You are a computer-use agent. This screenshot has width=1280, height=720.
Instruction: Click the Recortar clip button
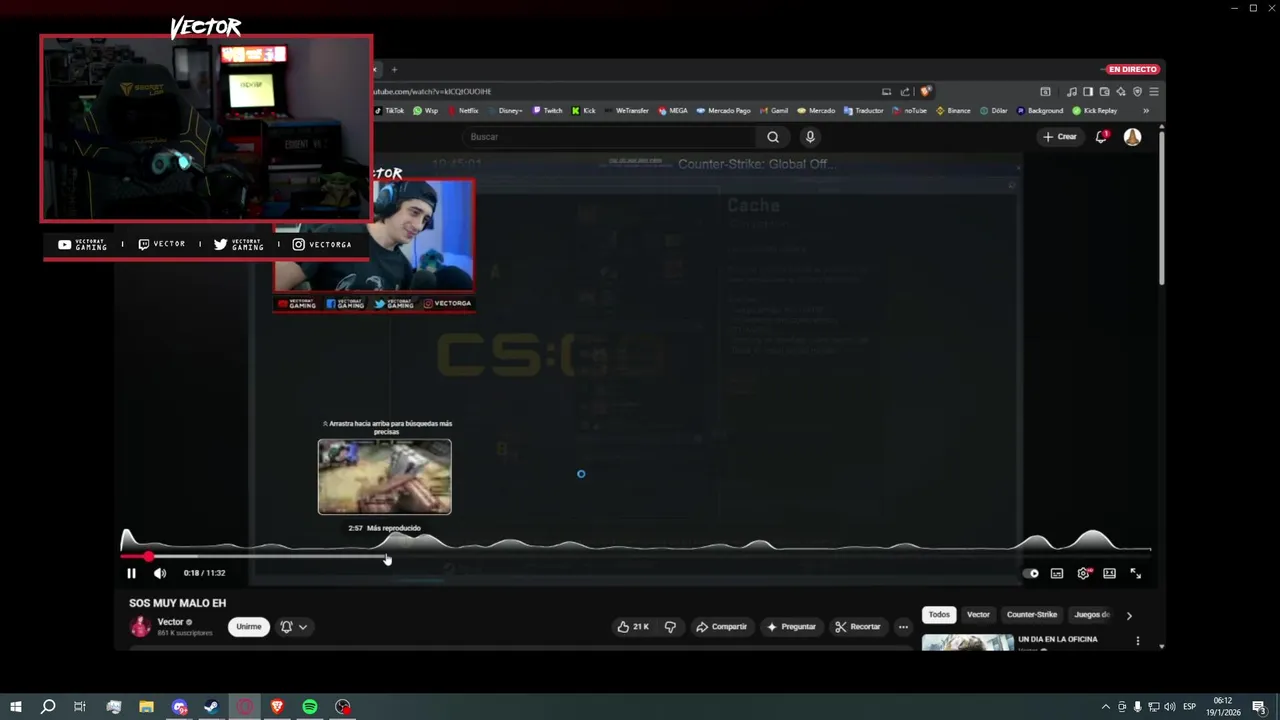pyautogui.click(x=858, y=627)
